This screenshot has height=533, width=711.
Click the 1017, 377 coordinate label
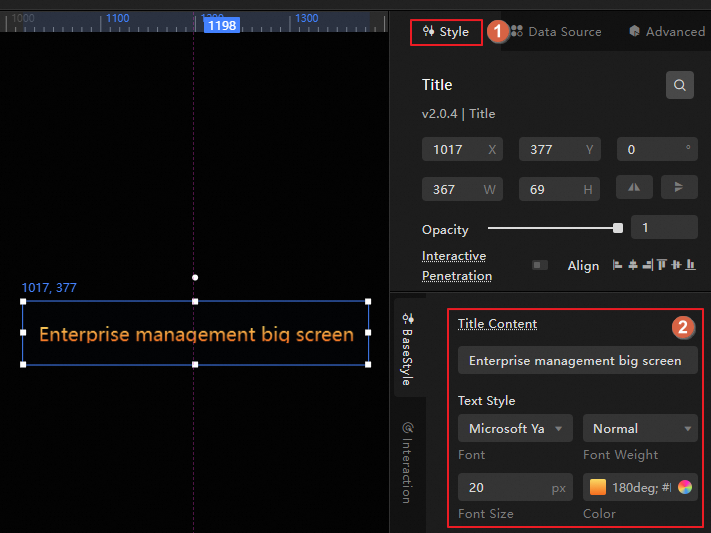click(x=49, y=288)
